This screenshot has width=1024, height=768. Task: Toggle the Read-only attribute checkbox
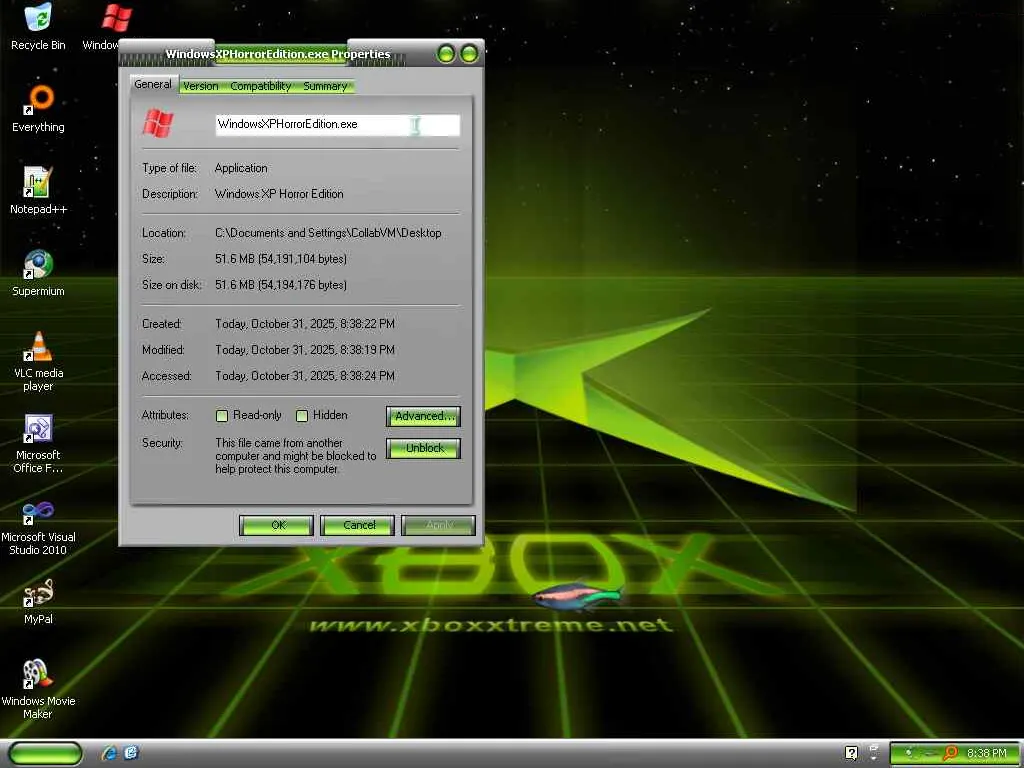(222, 416)
